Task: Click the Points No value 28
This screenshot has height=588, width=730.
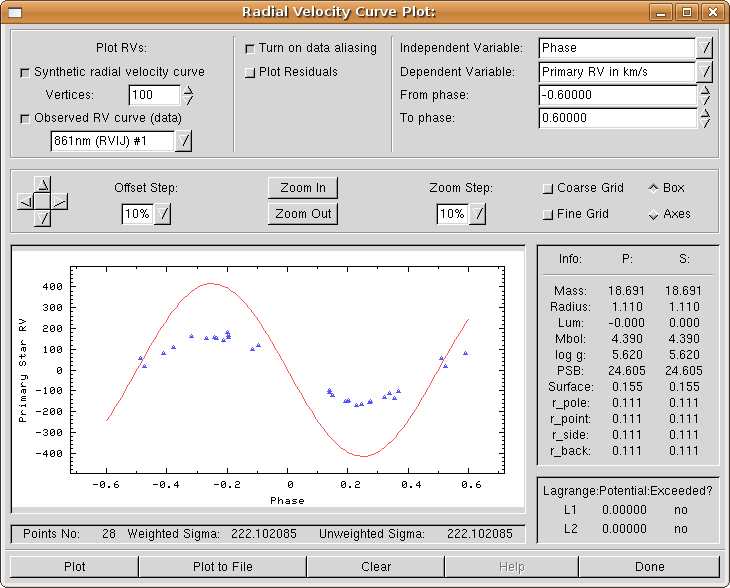Action: 109,534
